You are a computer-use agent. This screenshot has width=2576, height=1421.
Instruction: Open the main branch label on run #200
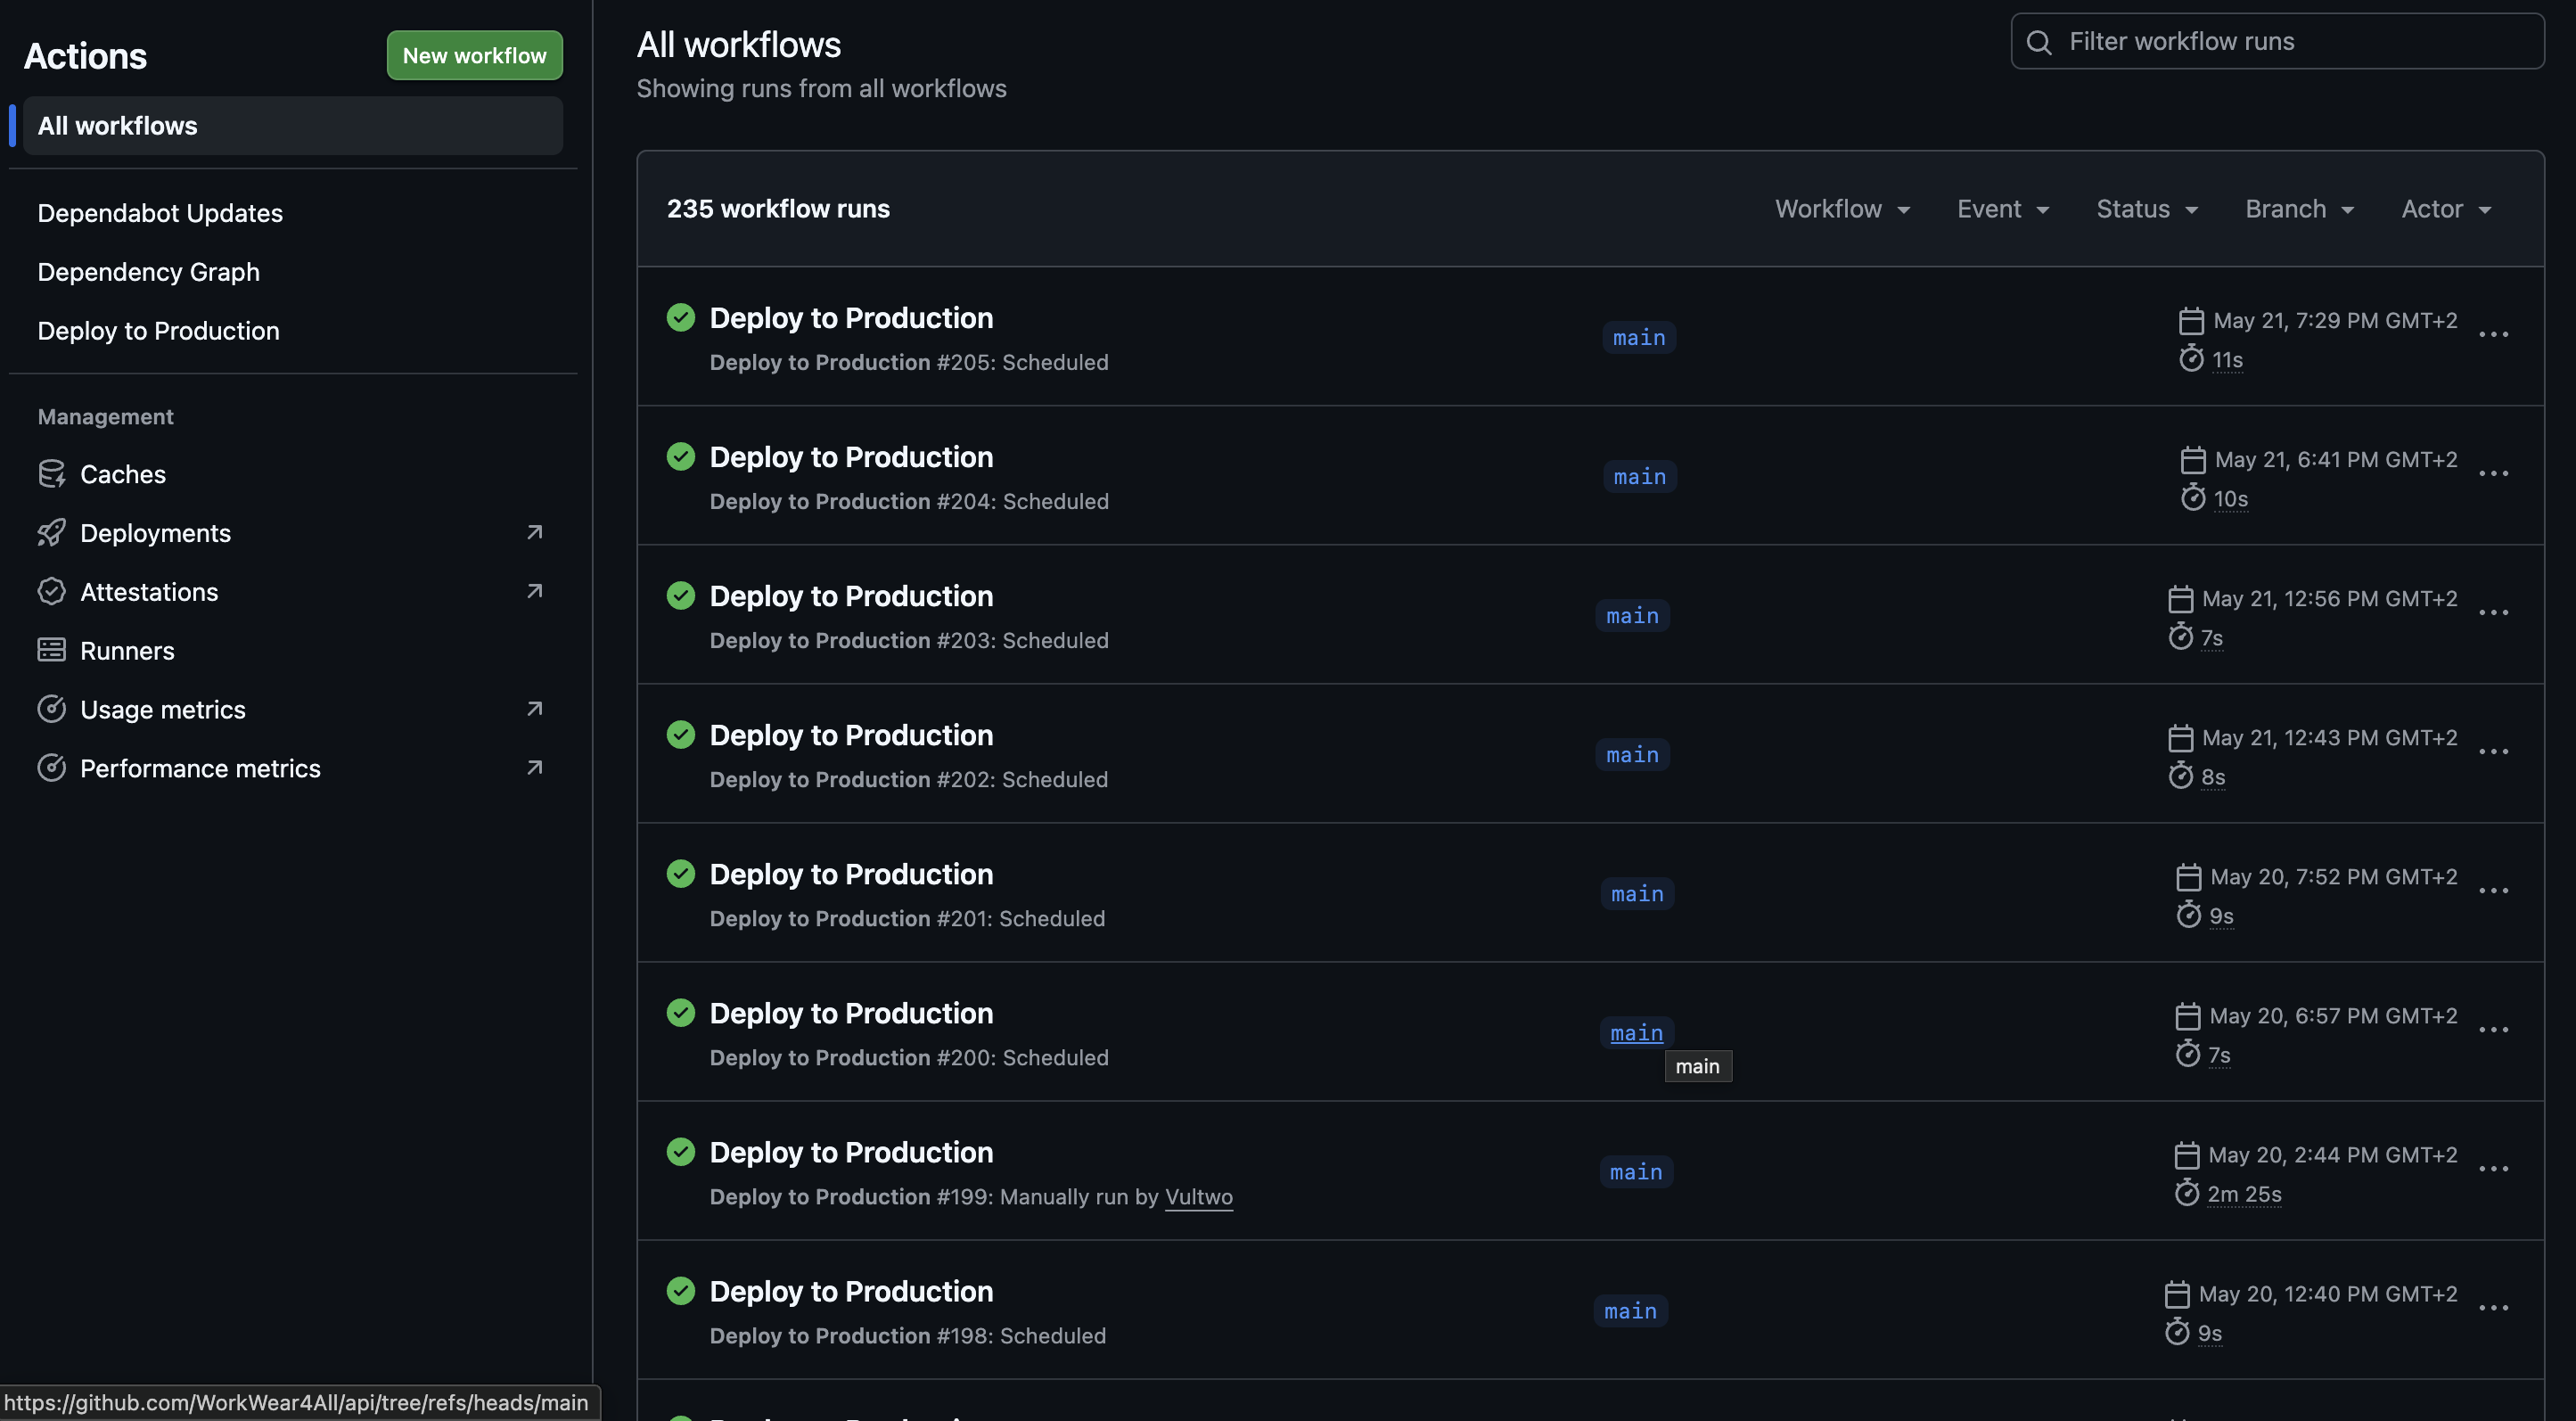pyautogui.click(x=1637, y=1033)
